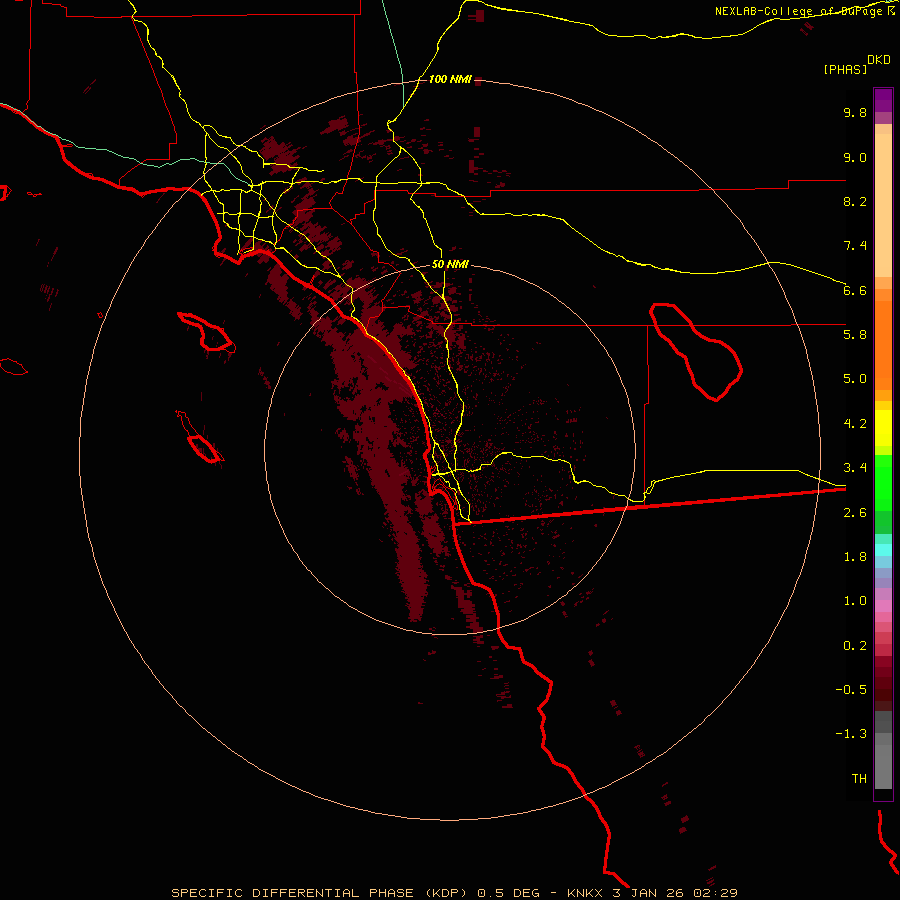Click the 5.0 scale value
Screen dimensions: 900x900
click(855, 379)
